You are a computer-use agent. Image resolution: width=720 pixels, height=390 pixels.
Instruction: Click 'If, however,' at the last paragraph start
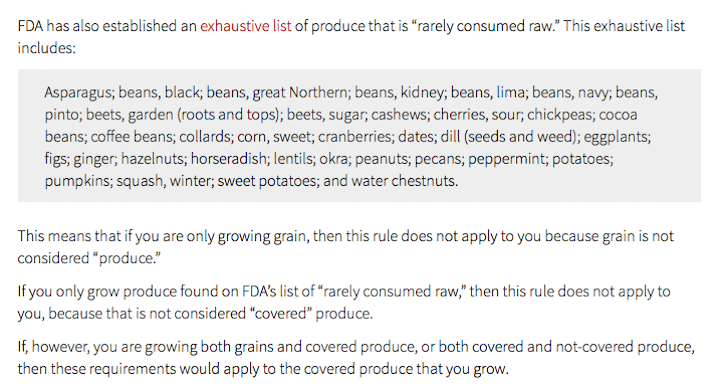pos(53,347)
